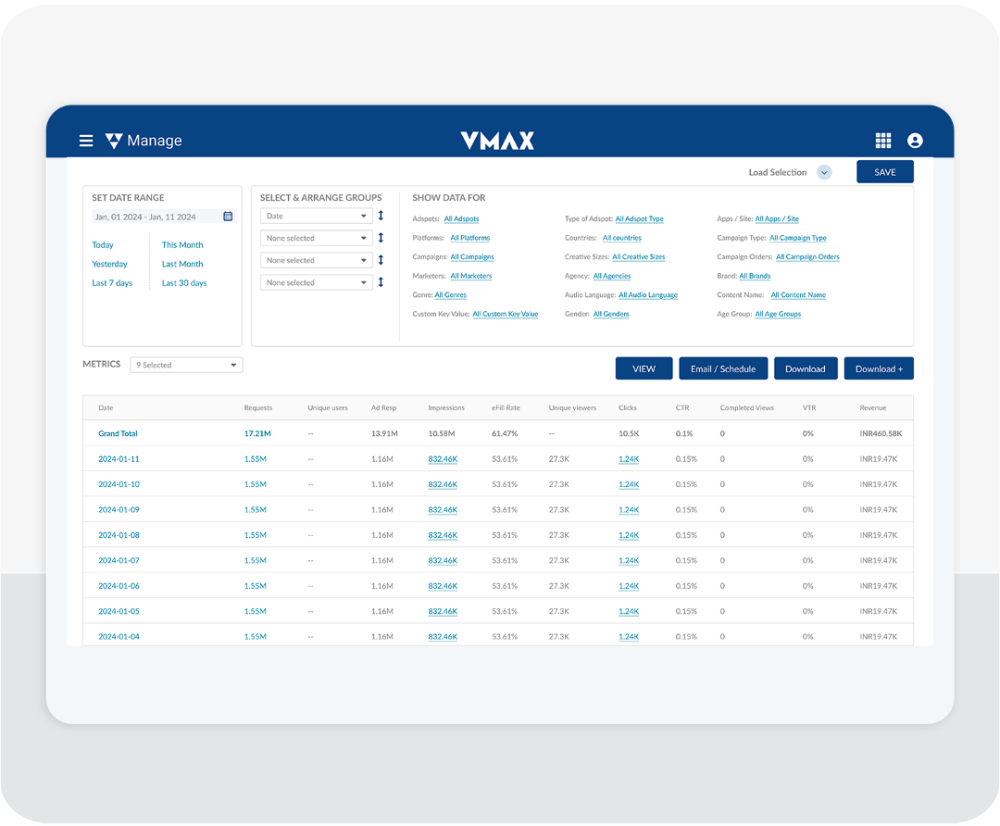Open the All Custom Key Value link
Screen dimensions: 1000x826
[505, 314]
